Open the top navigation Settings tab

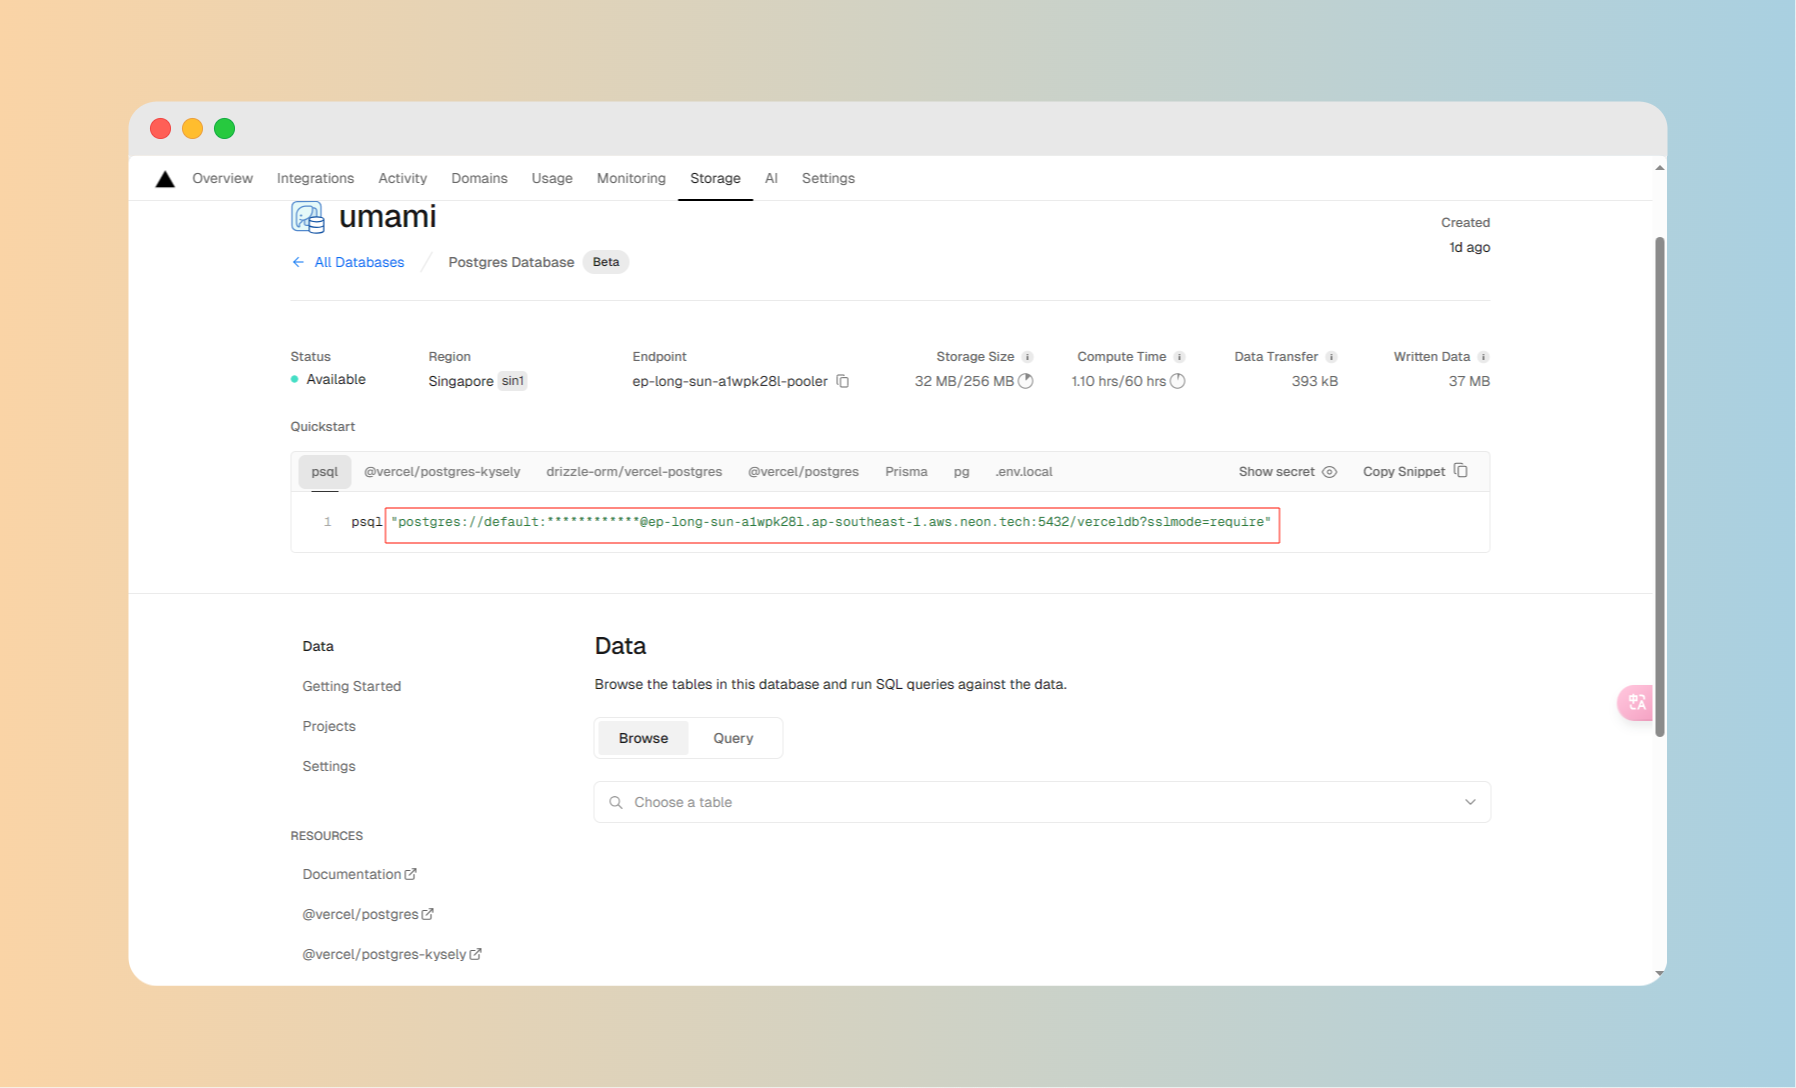828,178
